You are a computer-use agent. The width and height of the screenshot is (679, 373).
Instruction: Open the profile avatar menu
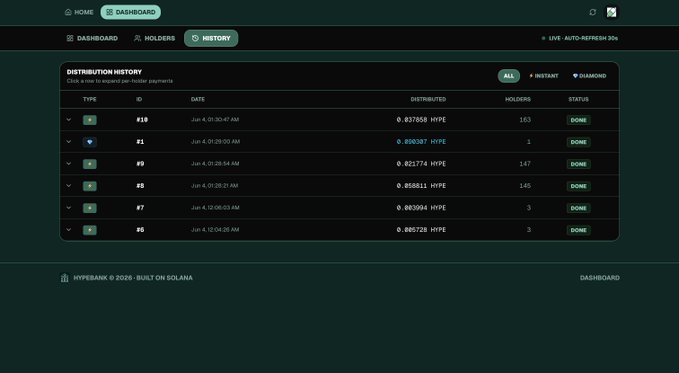pyautogui.click(x=611, y=12)
